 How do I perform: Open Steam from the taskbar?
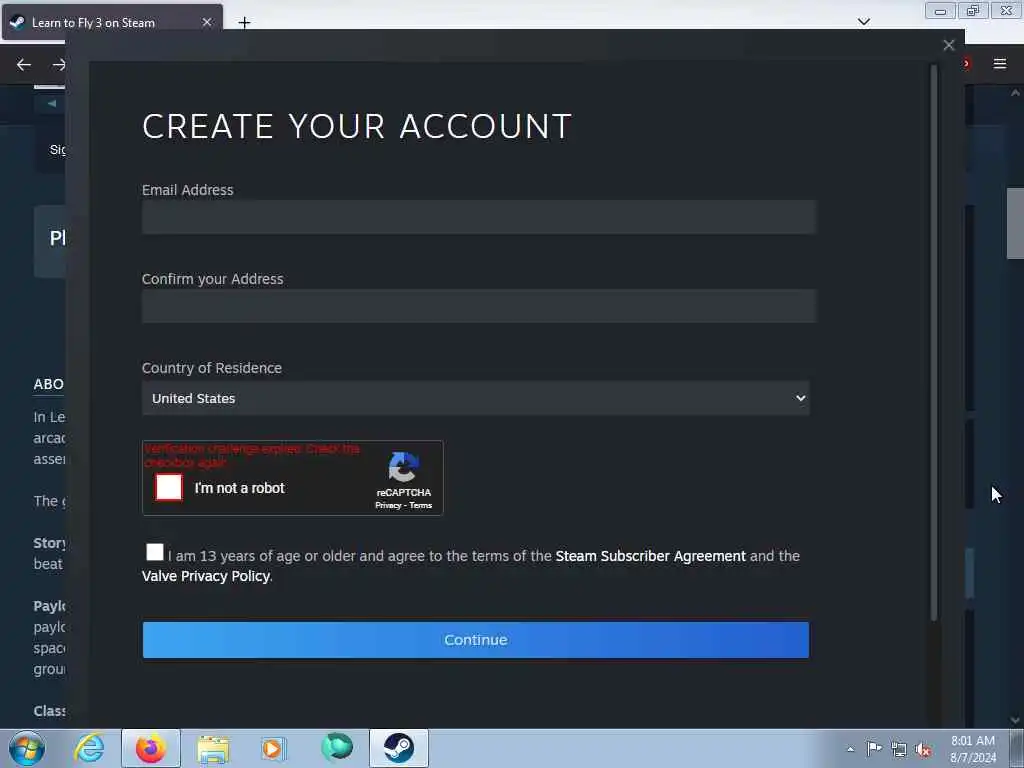point(398,748)
